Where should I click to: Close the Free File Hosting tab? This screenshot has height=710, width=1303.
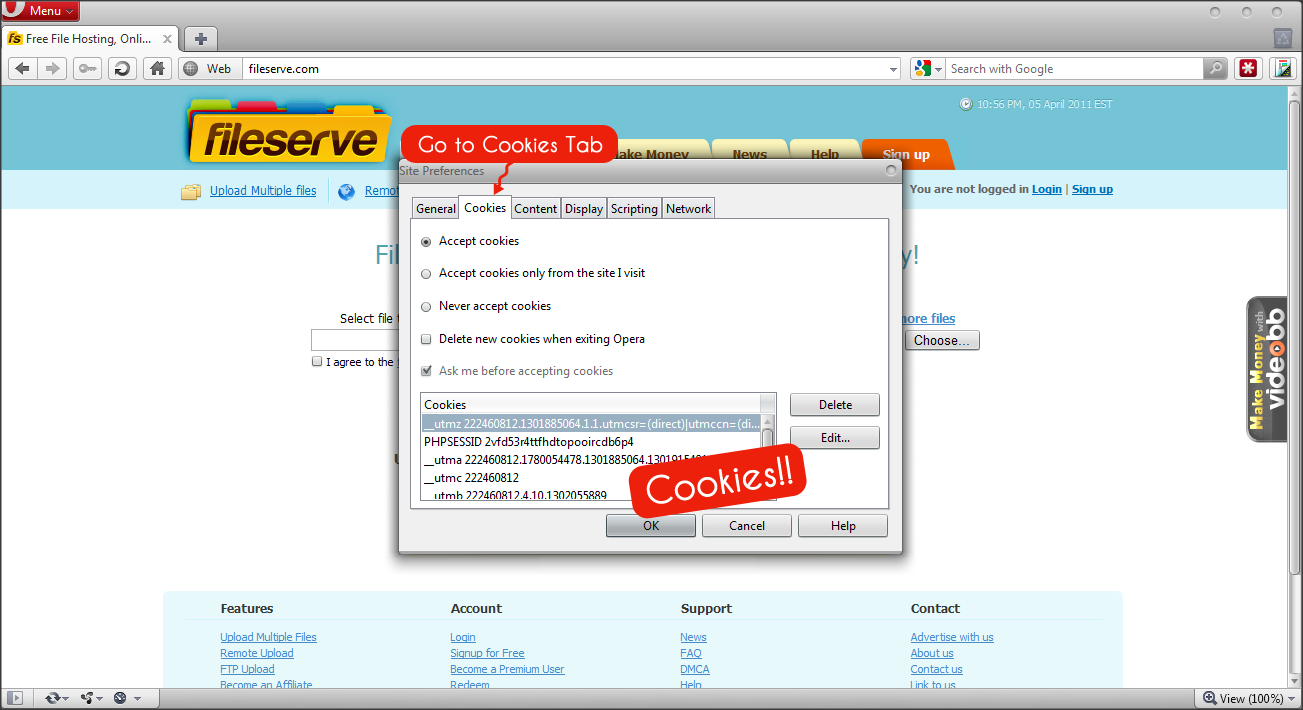click(x=166, y=39)
